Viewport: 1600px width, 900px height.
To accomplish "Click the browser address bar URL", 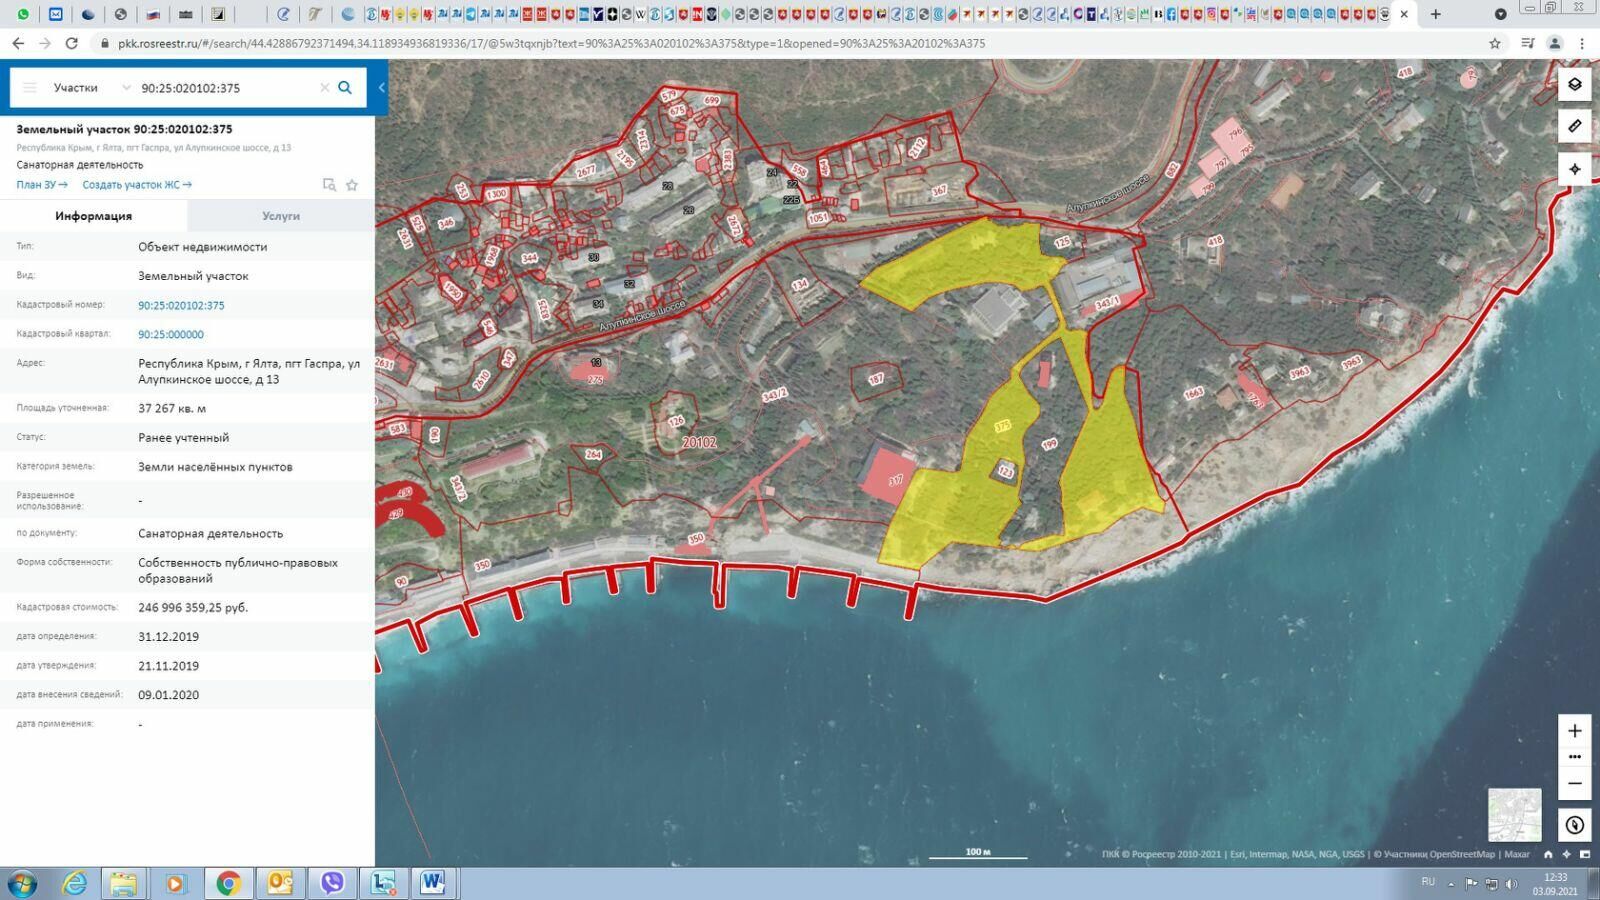I will (x=552, y=44).
